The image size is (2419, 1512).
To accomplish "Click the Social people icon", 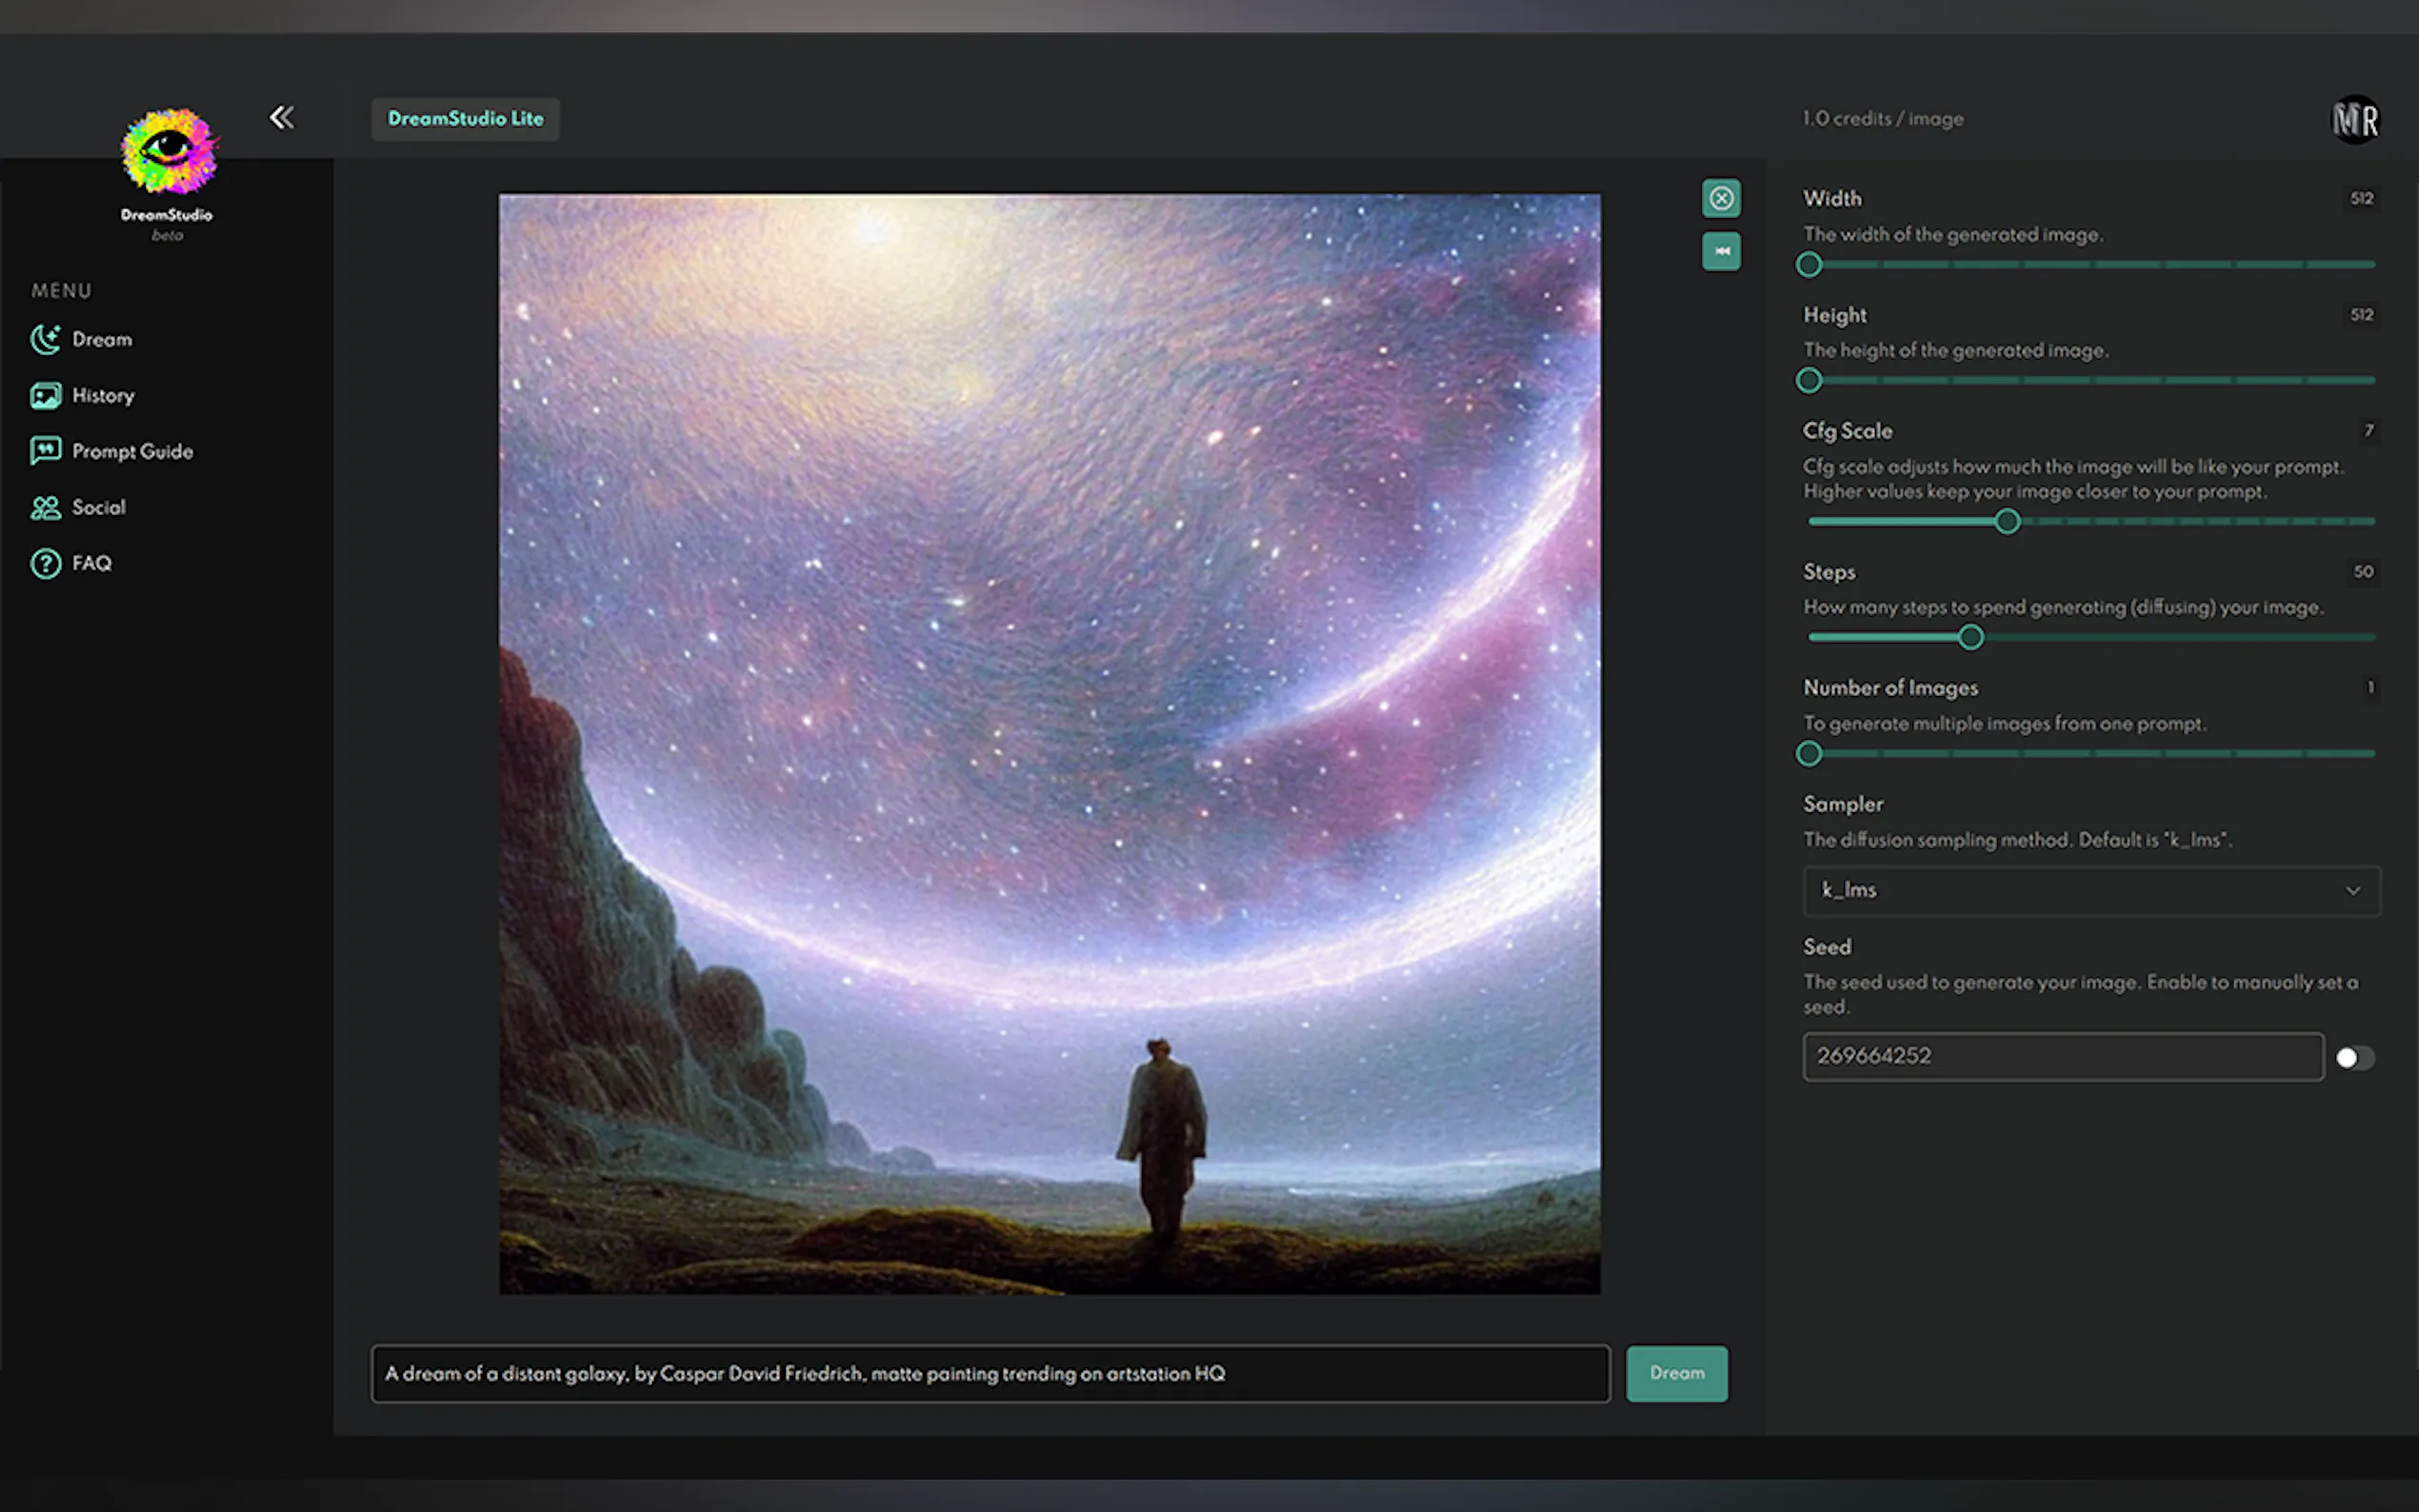I will tap(45, 508).
